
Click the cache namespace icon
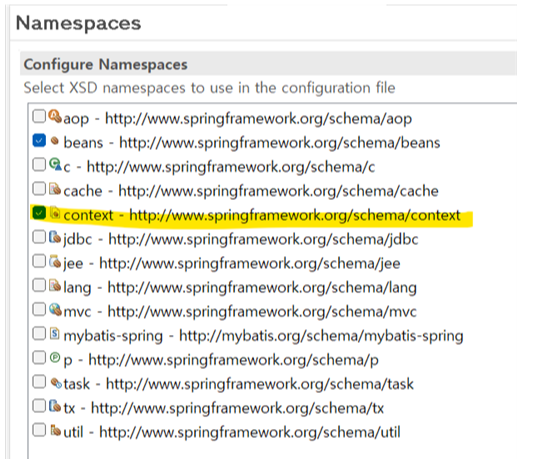pos(55,189)
